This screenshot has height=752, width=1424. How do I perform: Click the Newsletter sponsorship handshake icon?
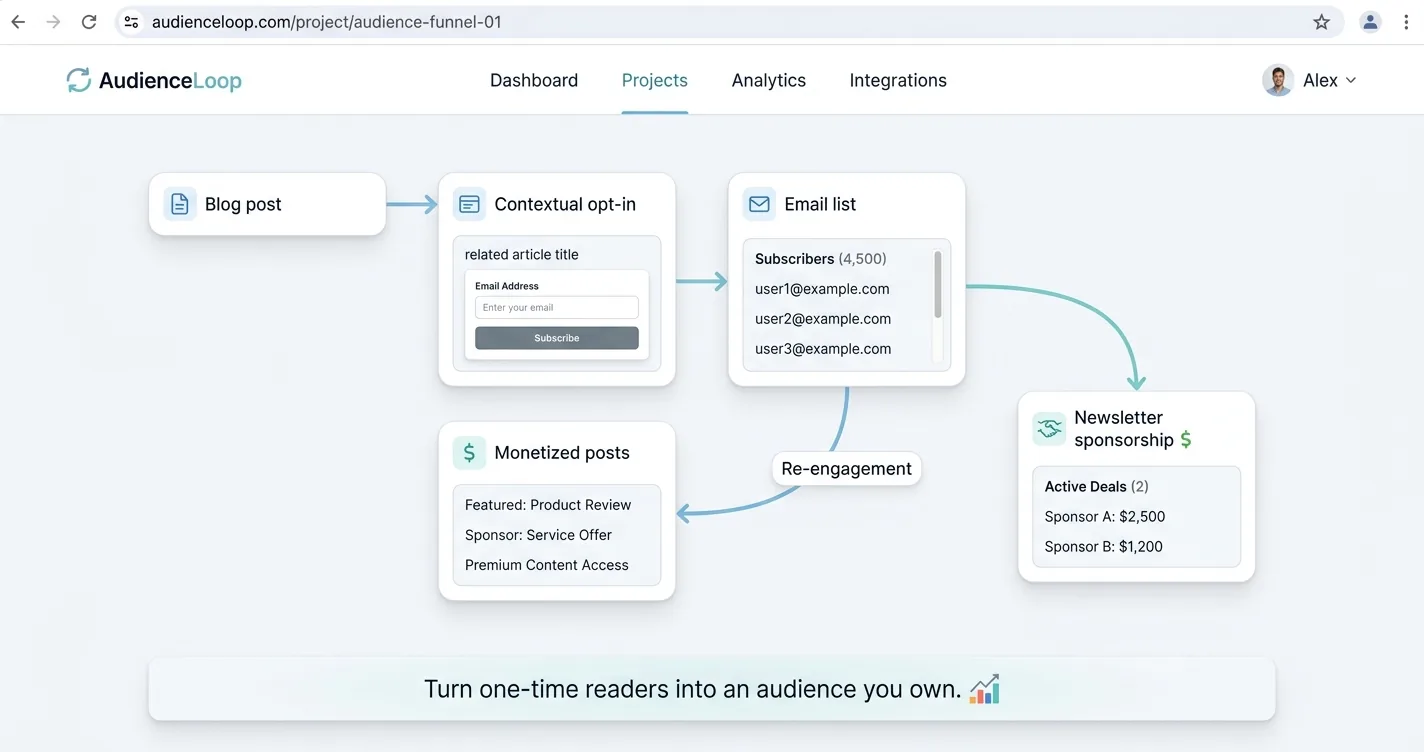coord(1049,429)
